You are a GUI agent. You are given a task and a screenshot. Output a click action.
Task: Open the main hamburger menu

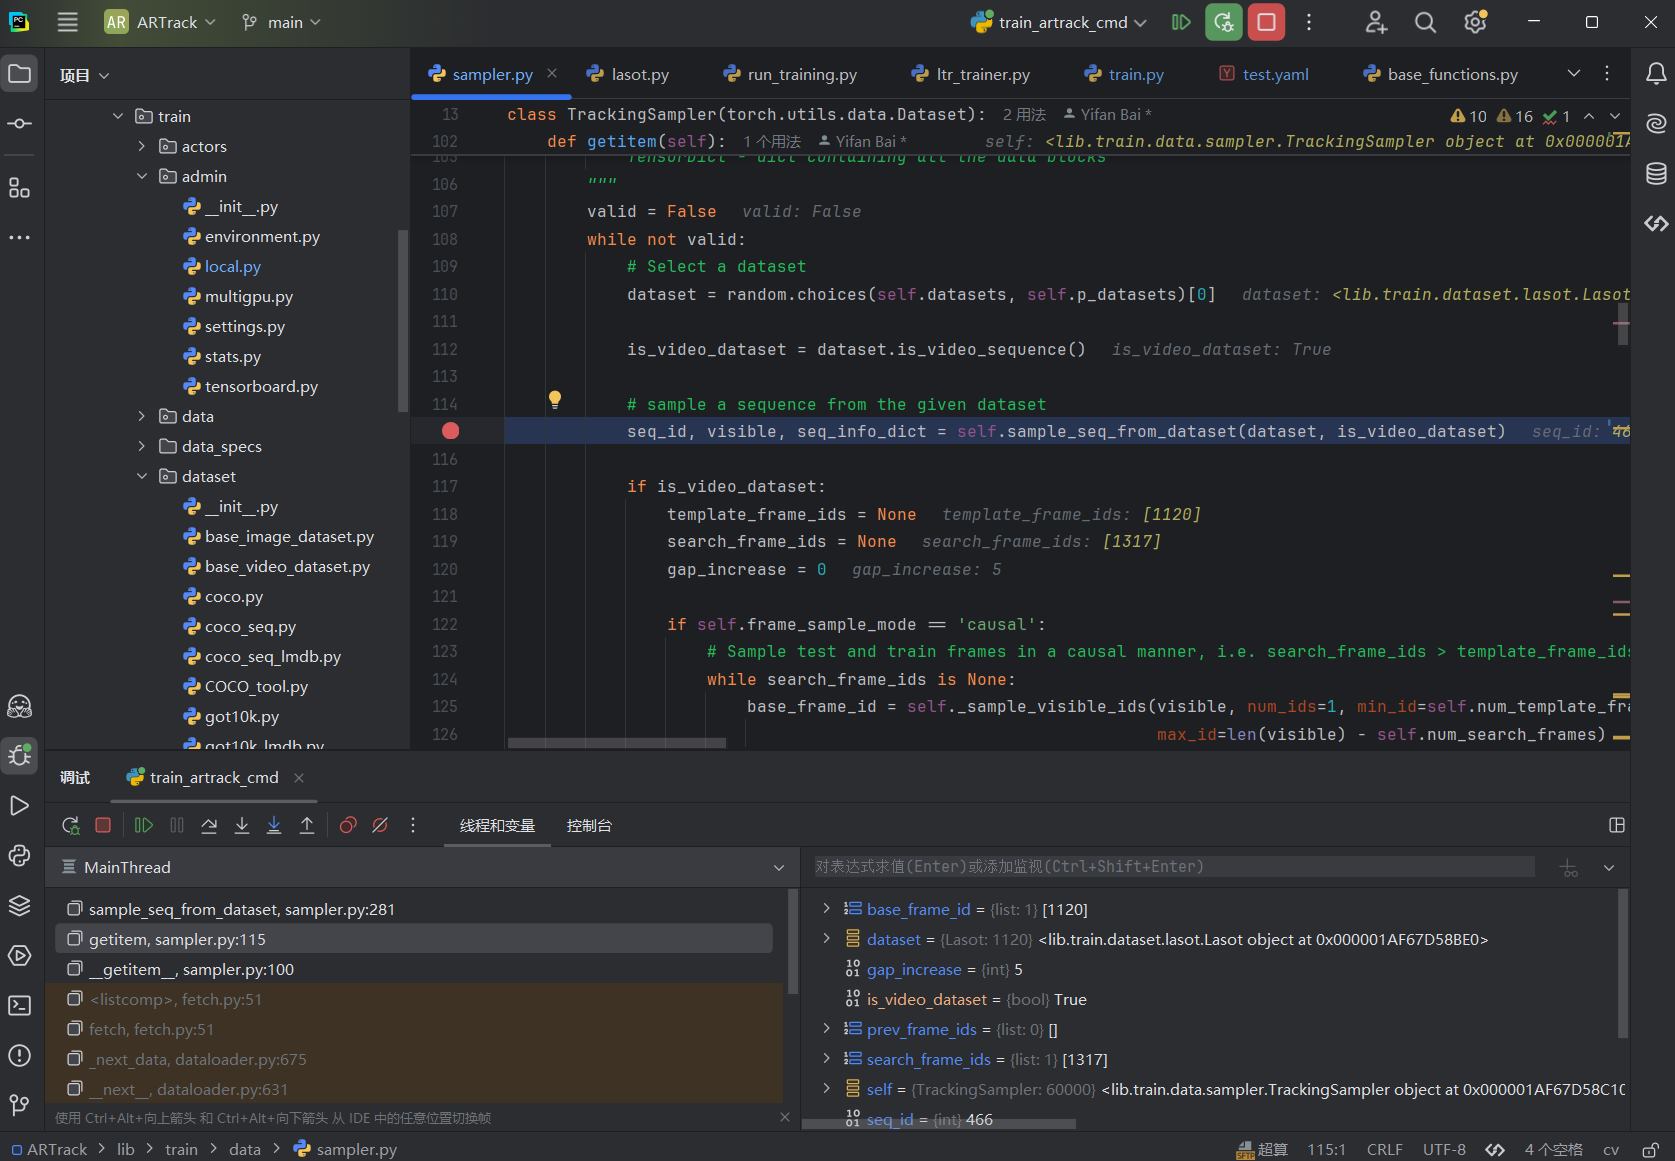pyautogui.click(x=67, y=22)
